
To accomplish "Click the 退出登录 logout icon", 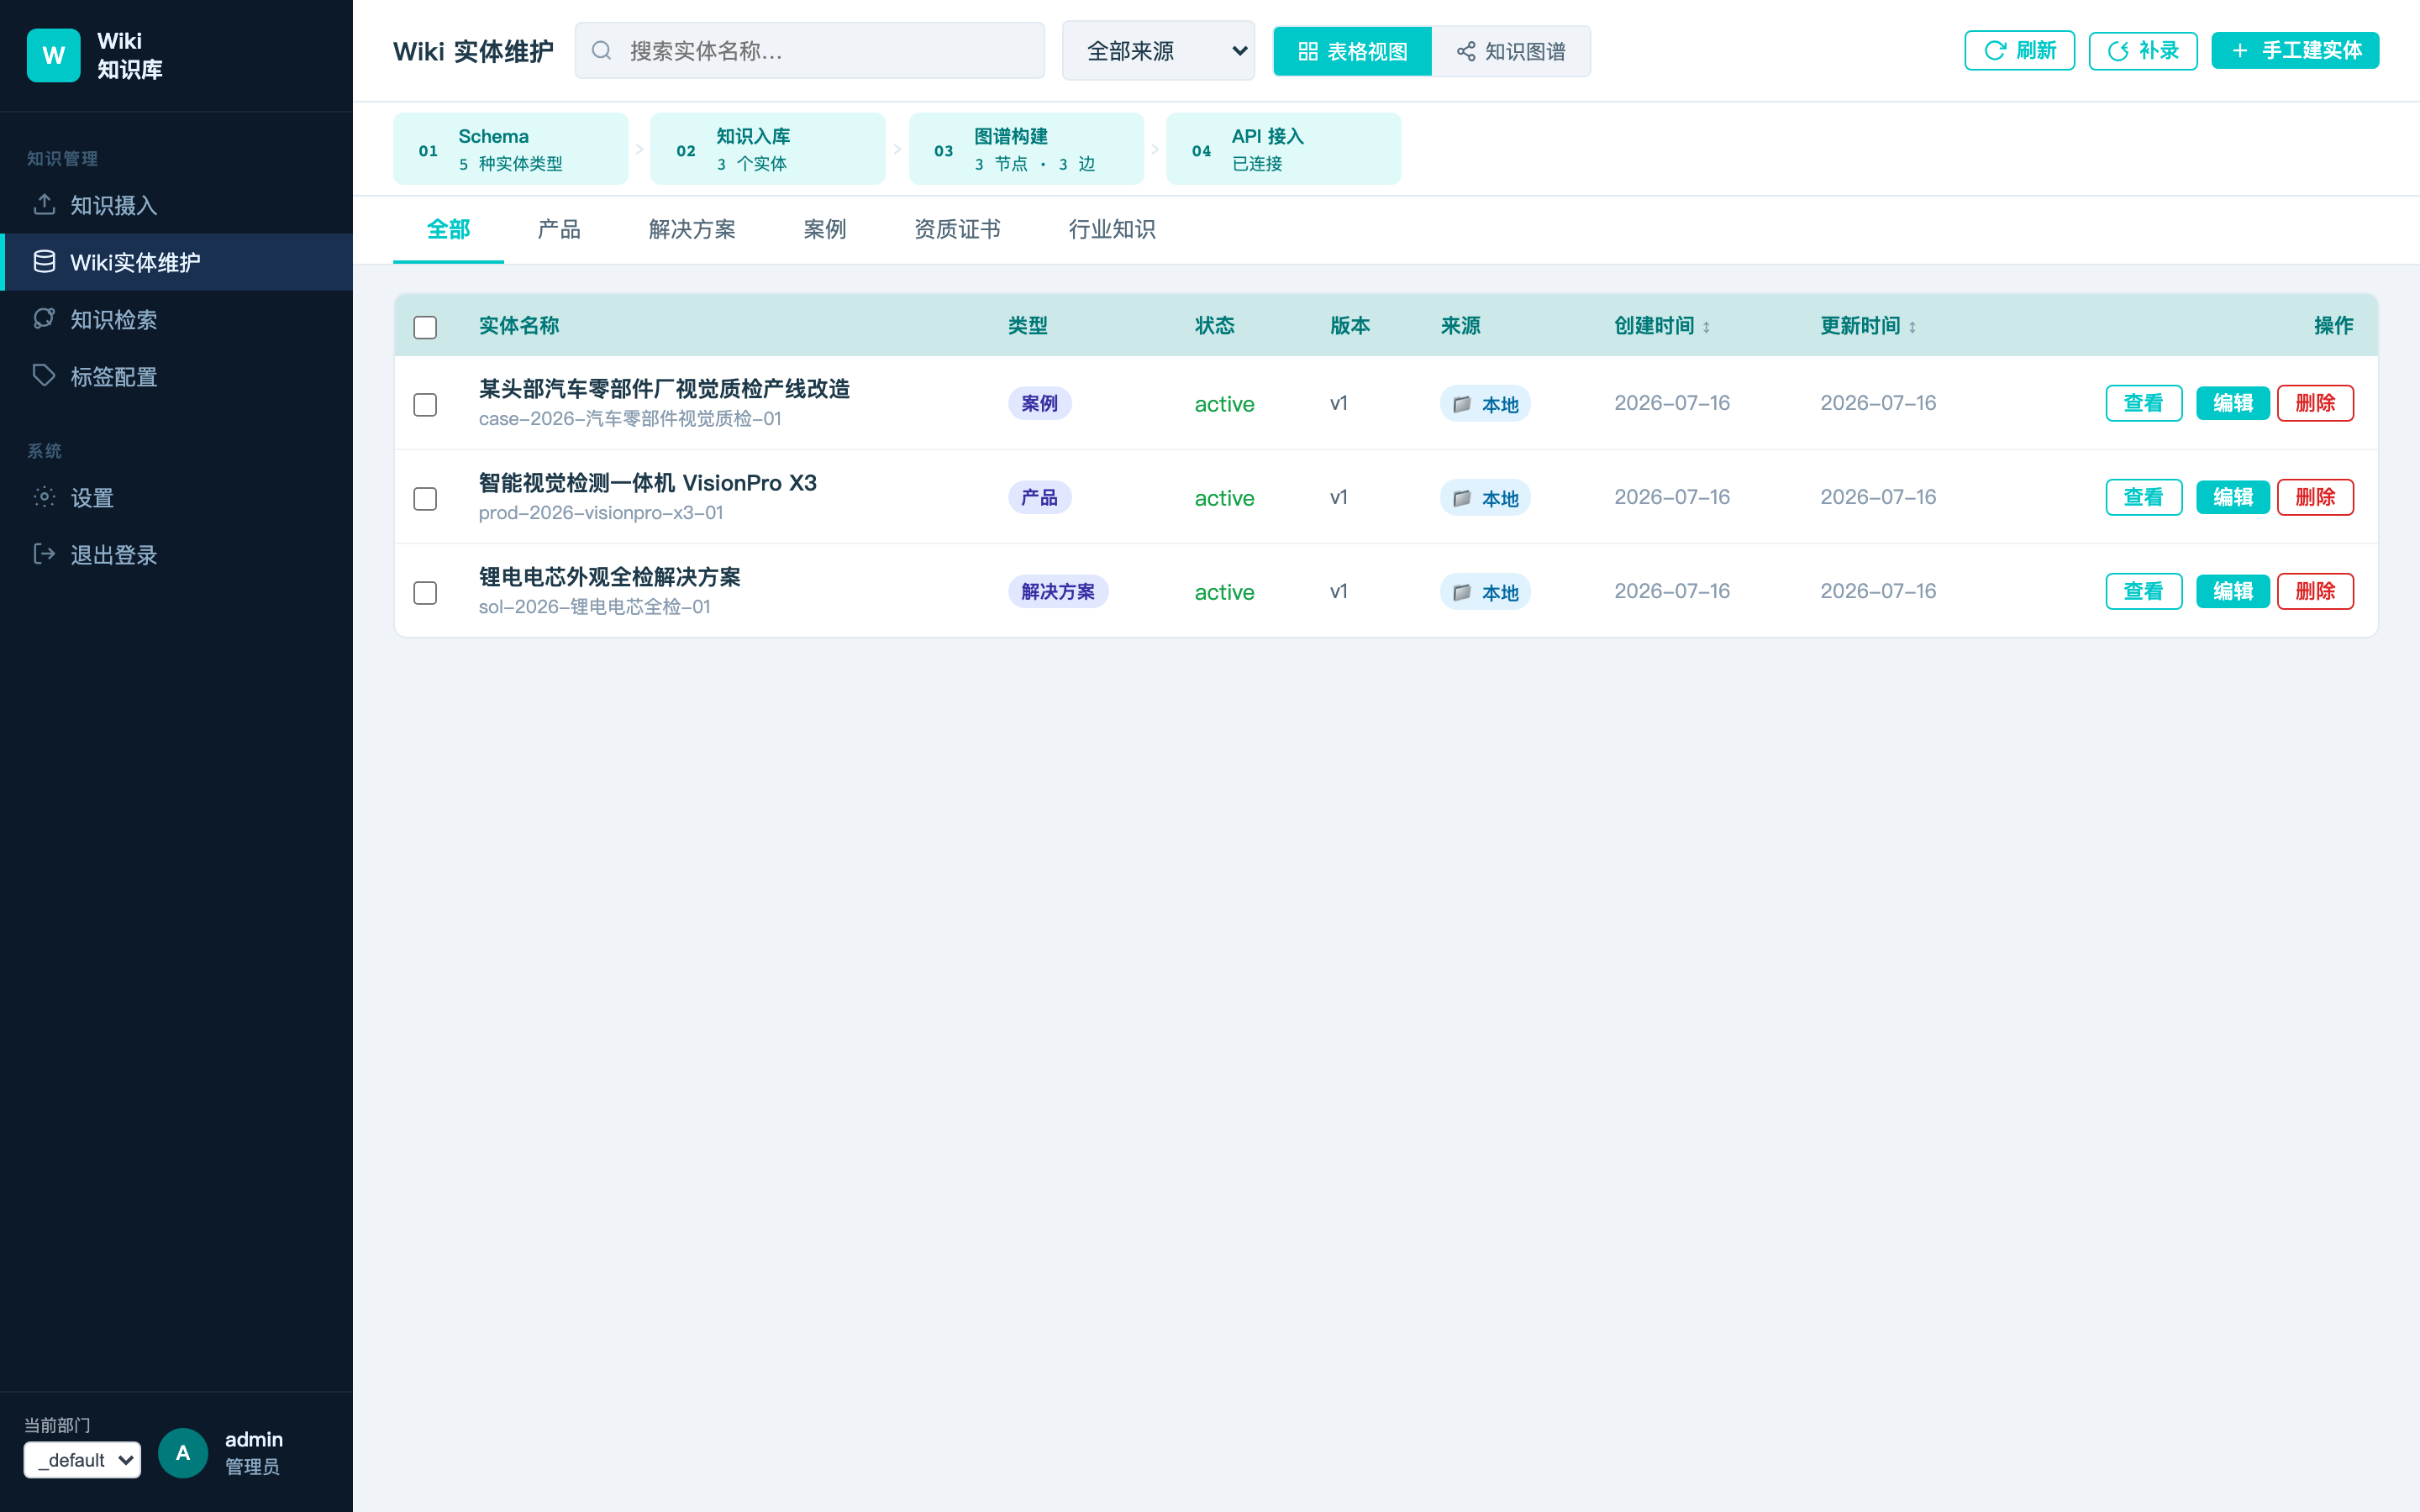I will [44, 554].
